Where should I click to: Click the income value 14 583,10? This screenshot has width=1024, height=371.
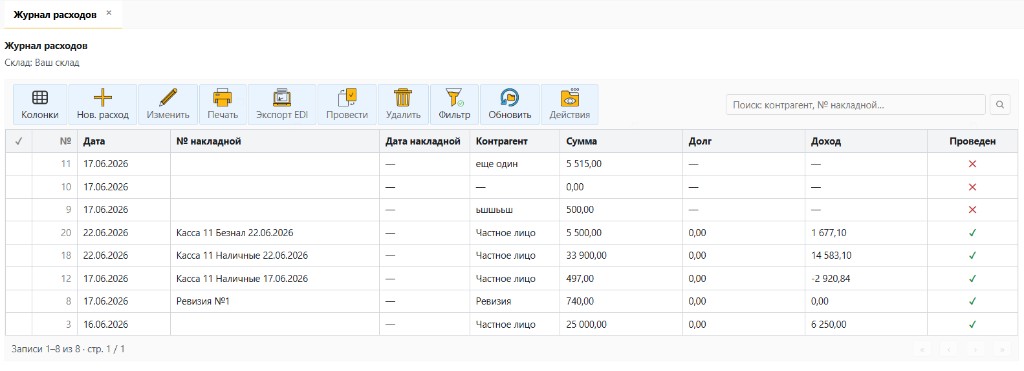coord(831,255)
